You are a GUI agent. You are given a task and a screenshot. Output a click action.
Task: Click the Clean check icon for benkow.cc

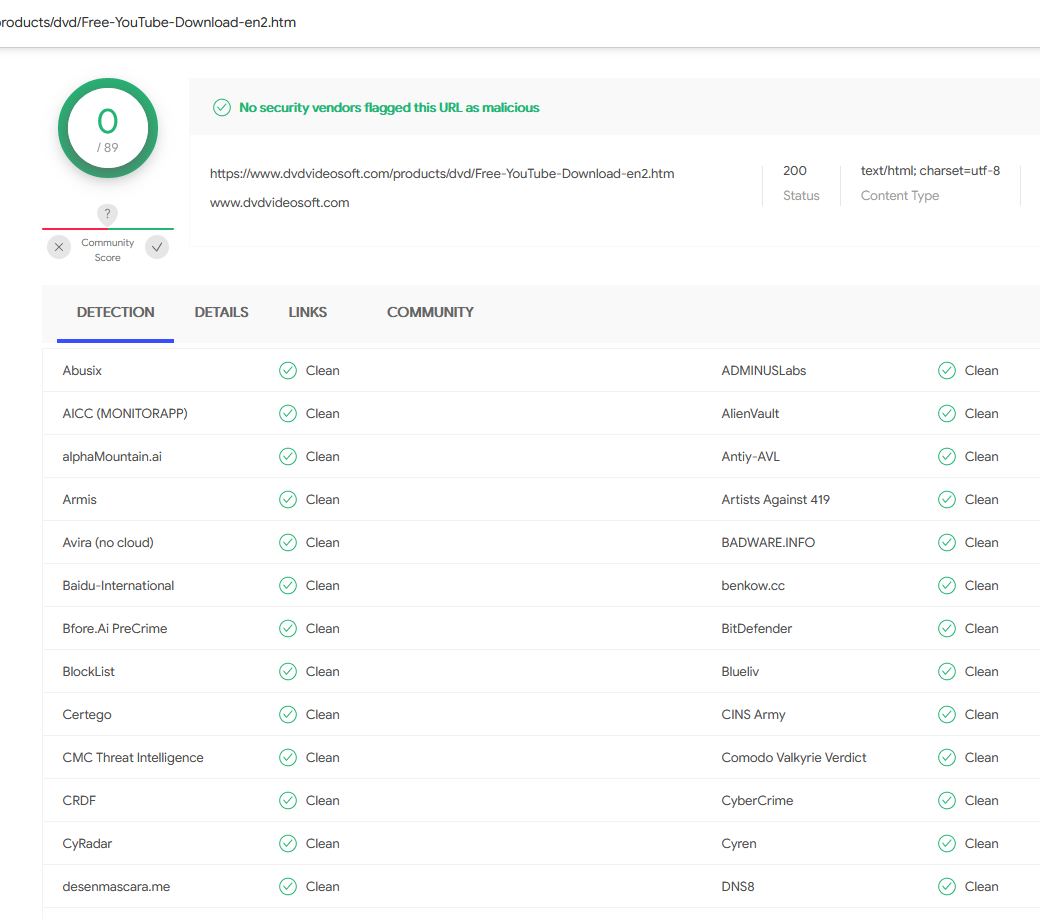pyautogui.click(x=947, y=585)
